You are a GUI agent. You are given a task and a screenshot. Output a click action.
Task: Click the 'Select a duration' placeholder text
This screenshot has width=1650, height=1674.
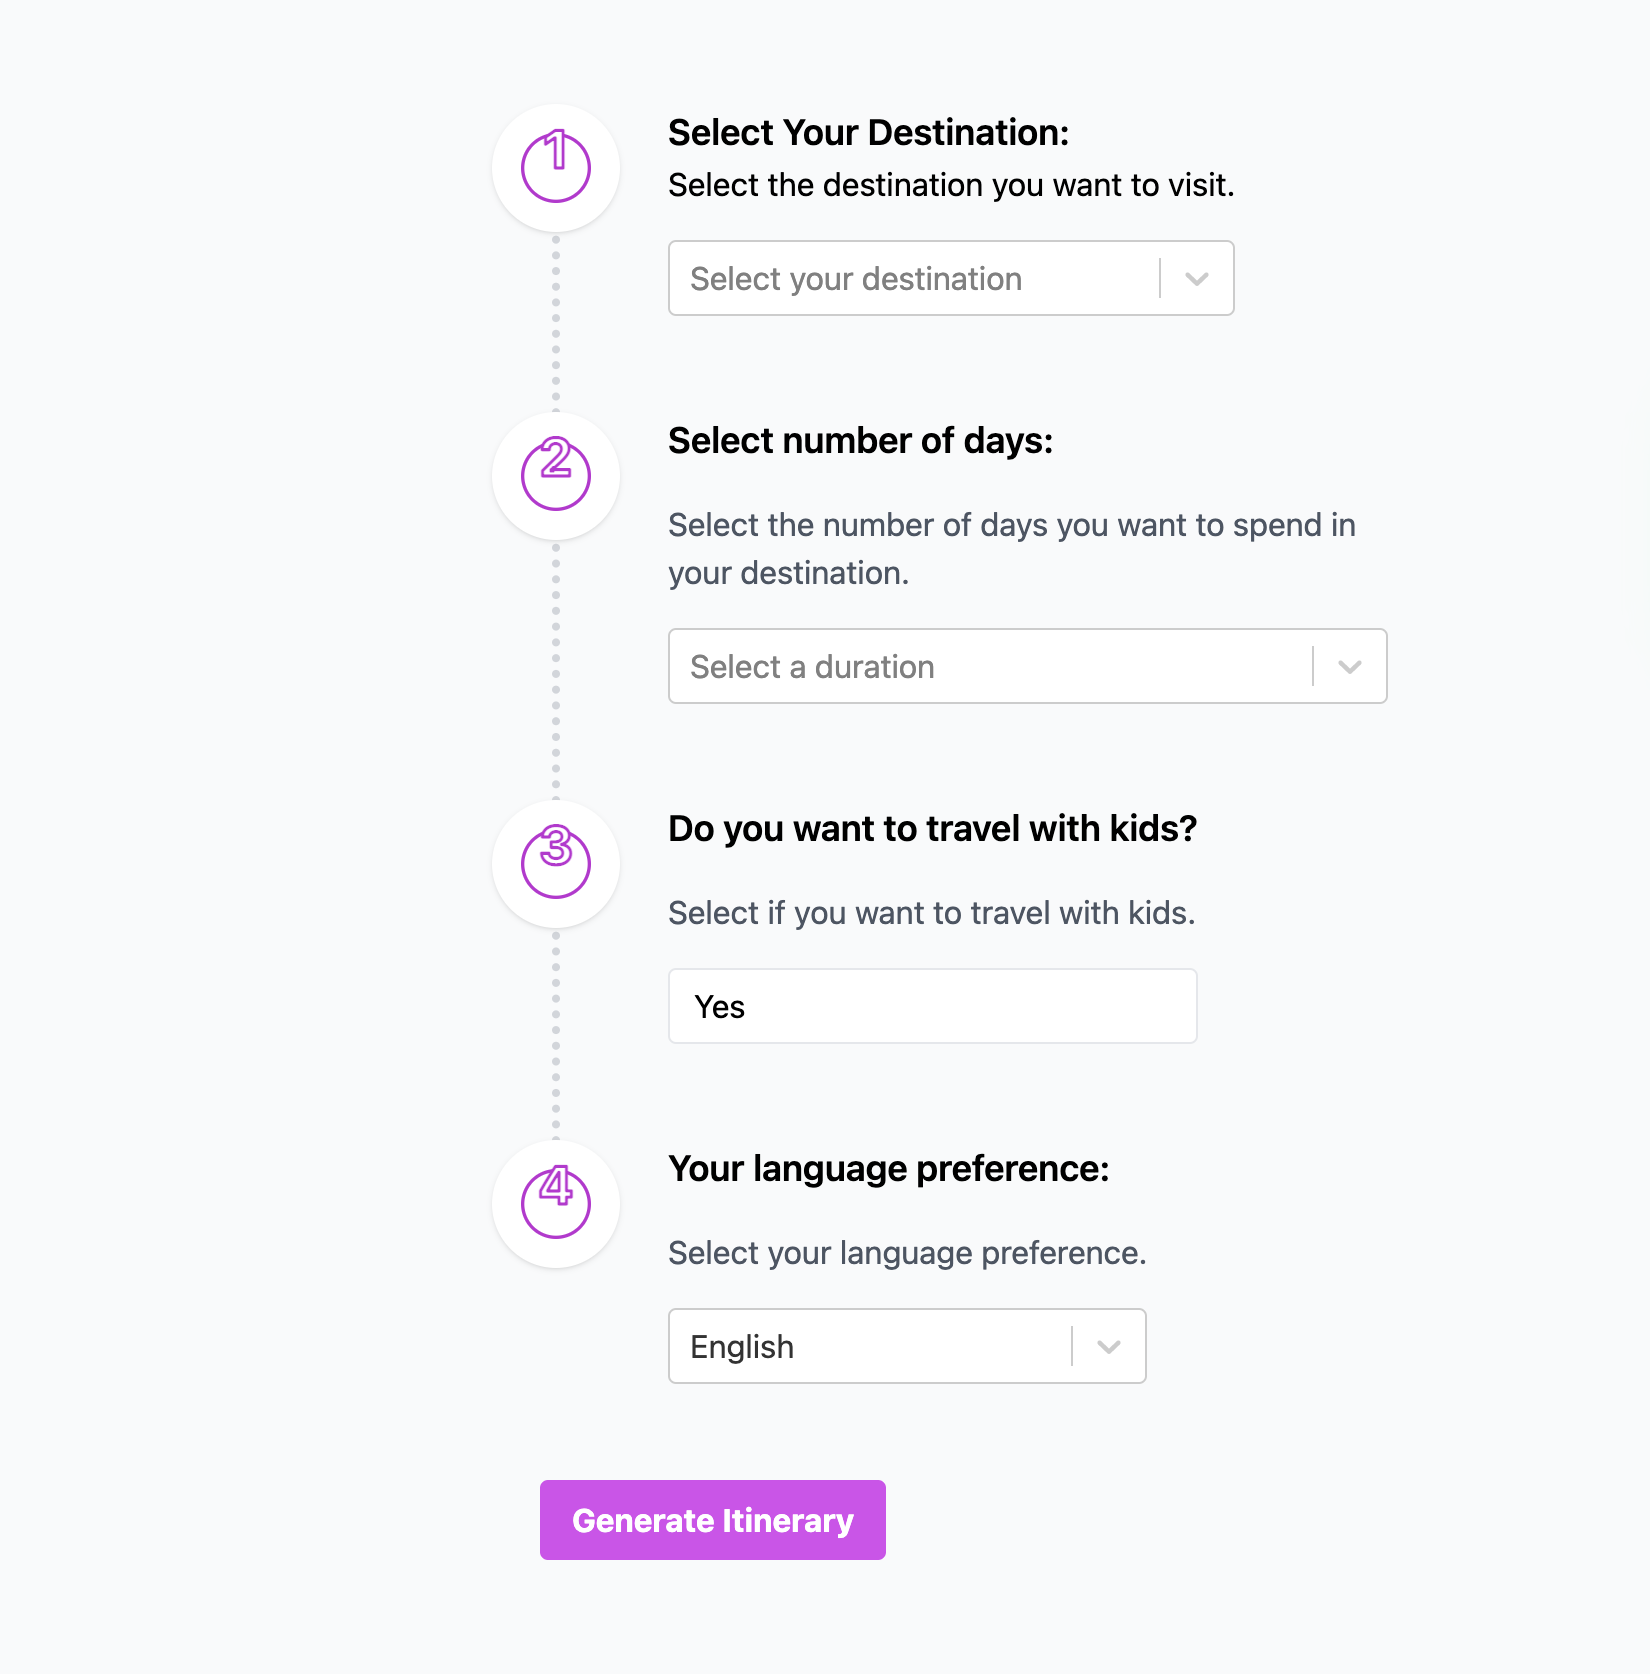point(812,667)
